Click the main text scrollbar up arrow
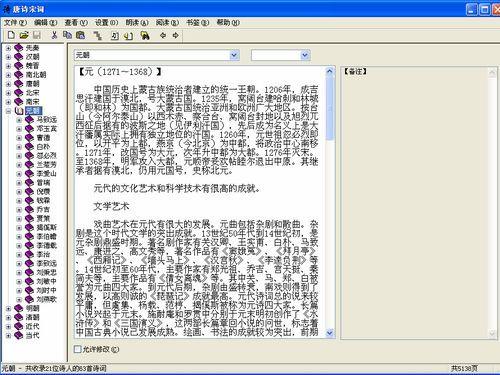The width and height of the screenshot is (500, 375). [329, 71]
